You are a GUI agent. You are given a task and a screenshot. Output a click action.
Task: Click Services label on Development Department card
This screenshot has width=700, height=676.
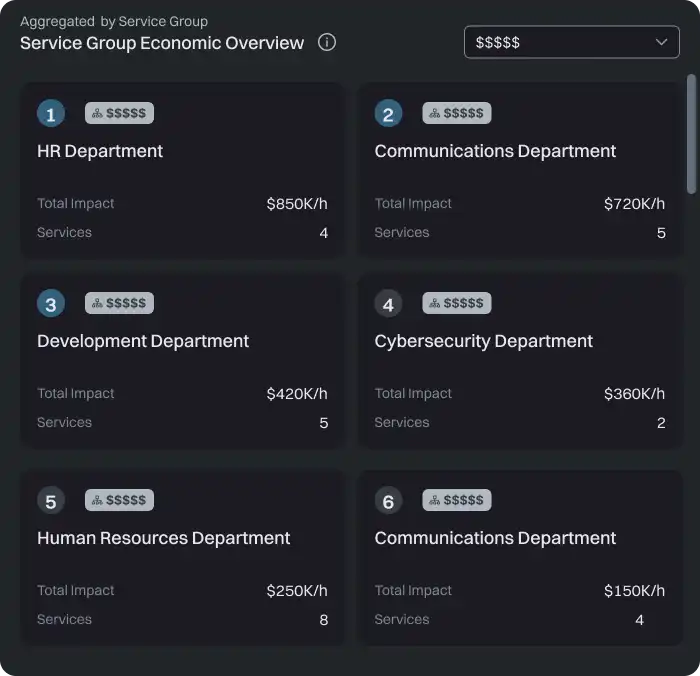pyautogui.click(x=64, y=422)
